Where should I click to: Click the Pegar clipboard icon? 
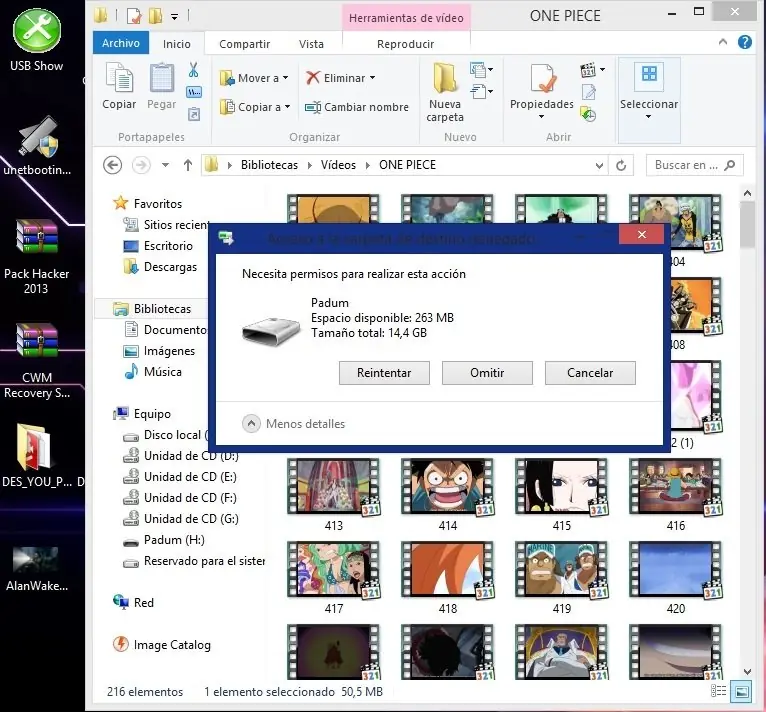162,78
